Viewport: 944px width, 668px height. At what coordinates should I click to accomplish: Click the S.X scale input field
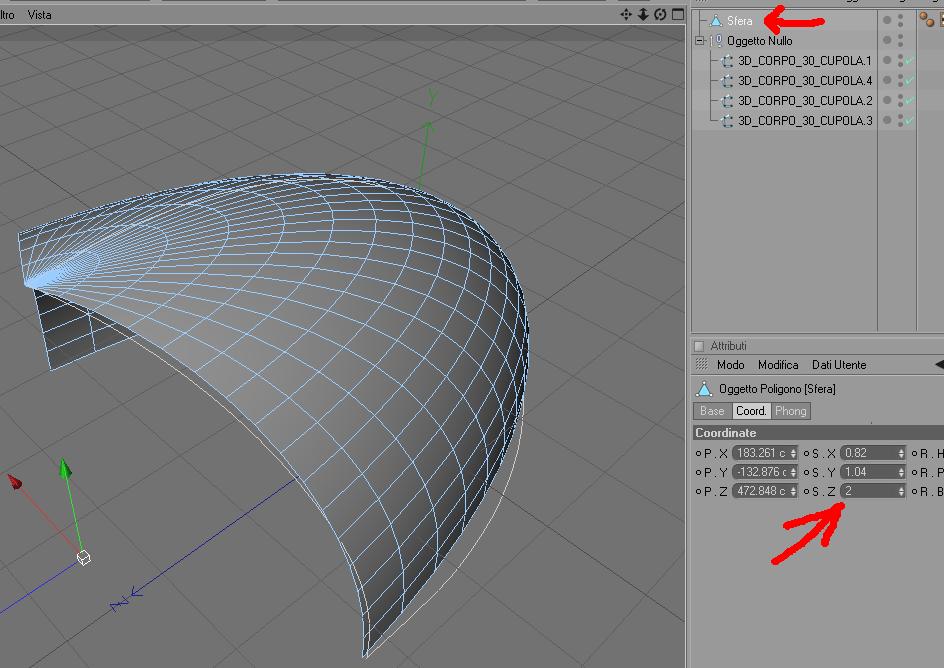click(x=872, y=453)
